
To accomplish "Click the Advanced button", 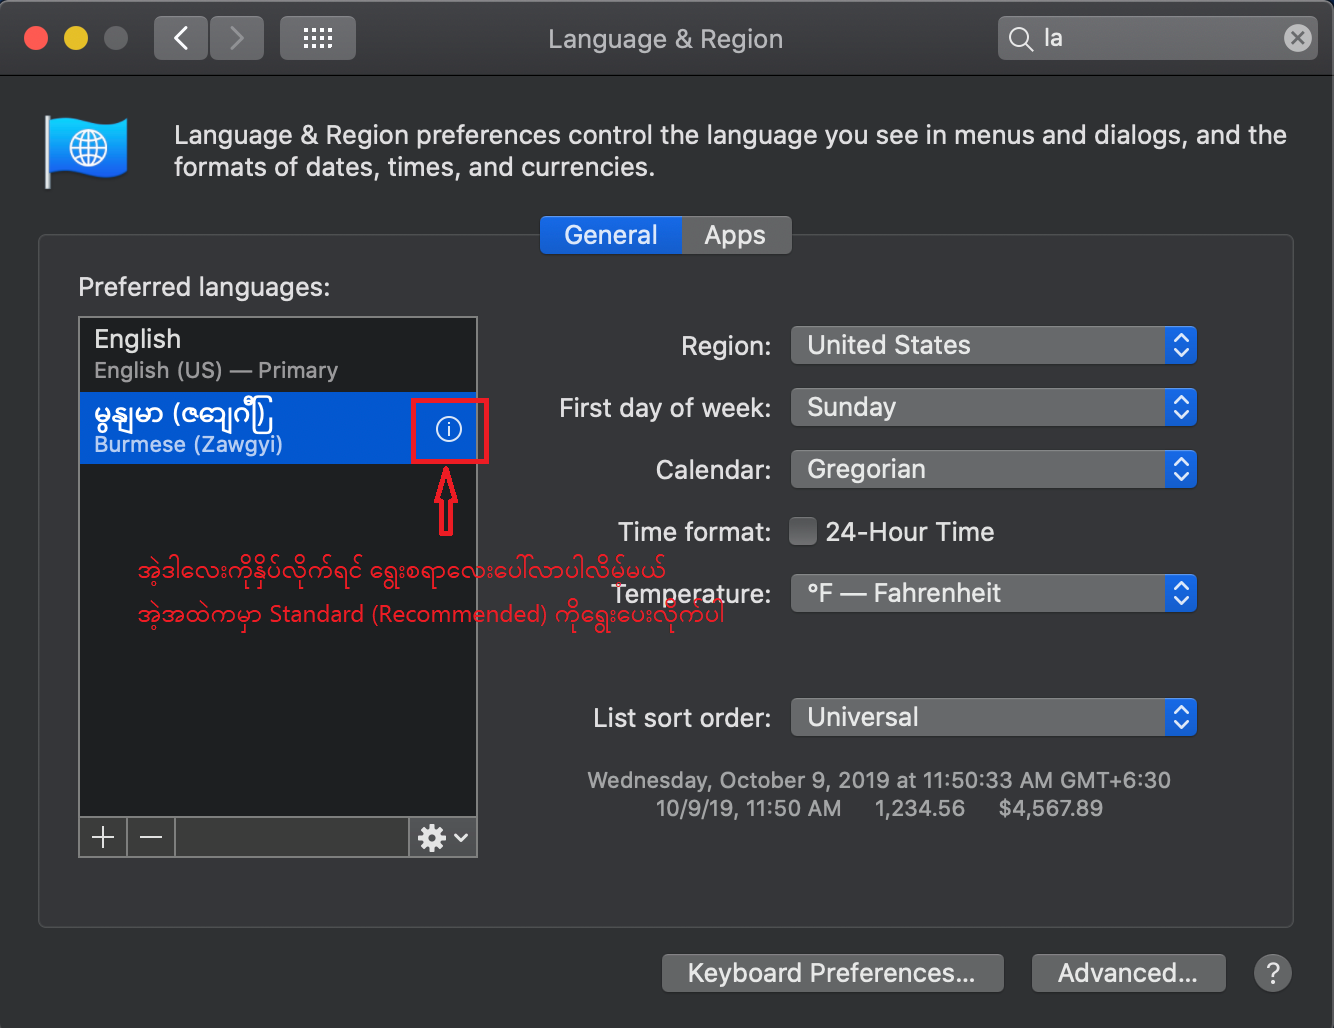I will pos(1127,973).
